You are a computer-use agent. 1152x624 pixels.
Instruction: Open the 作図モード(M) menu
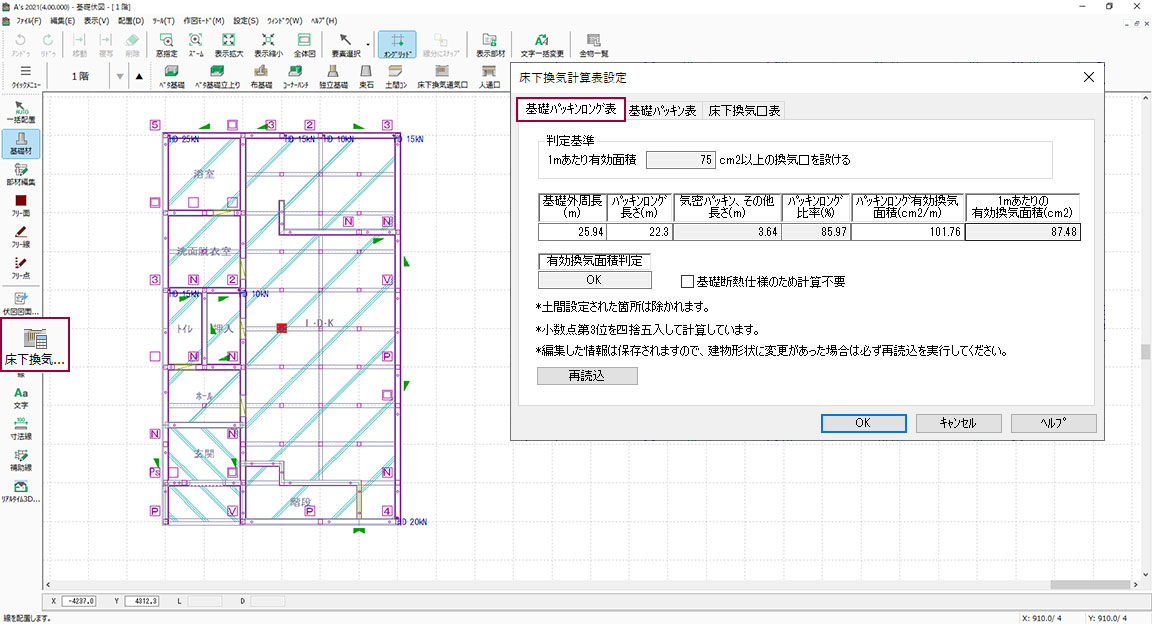tap(204, 21)
